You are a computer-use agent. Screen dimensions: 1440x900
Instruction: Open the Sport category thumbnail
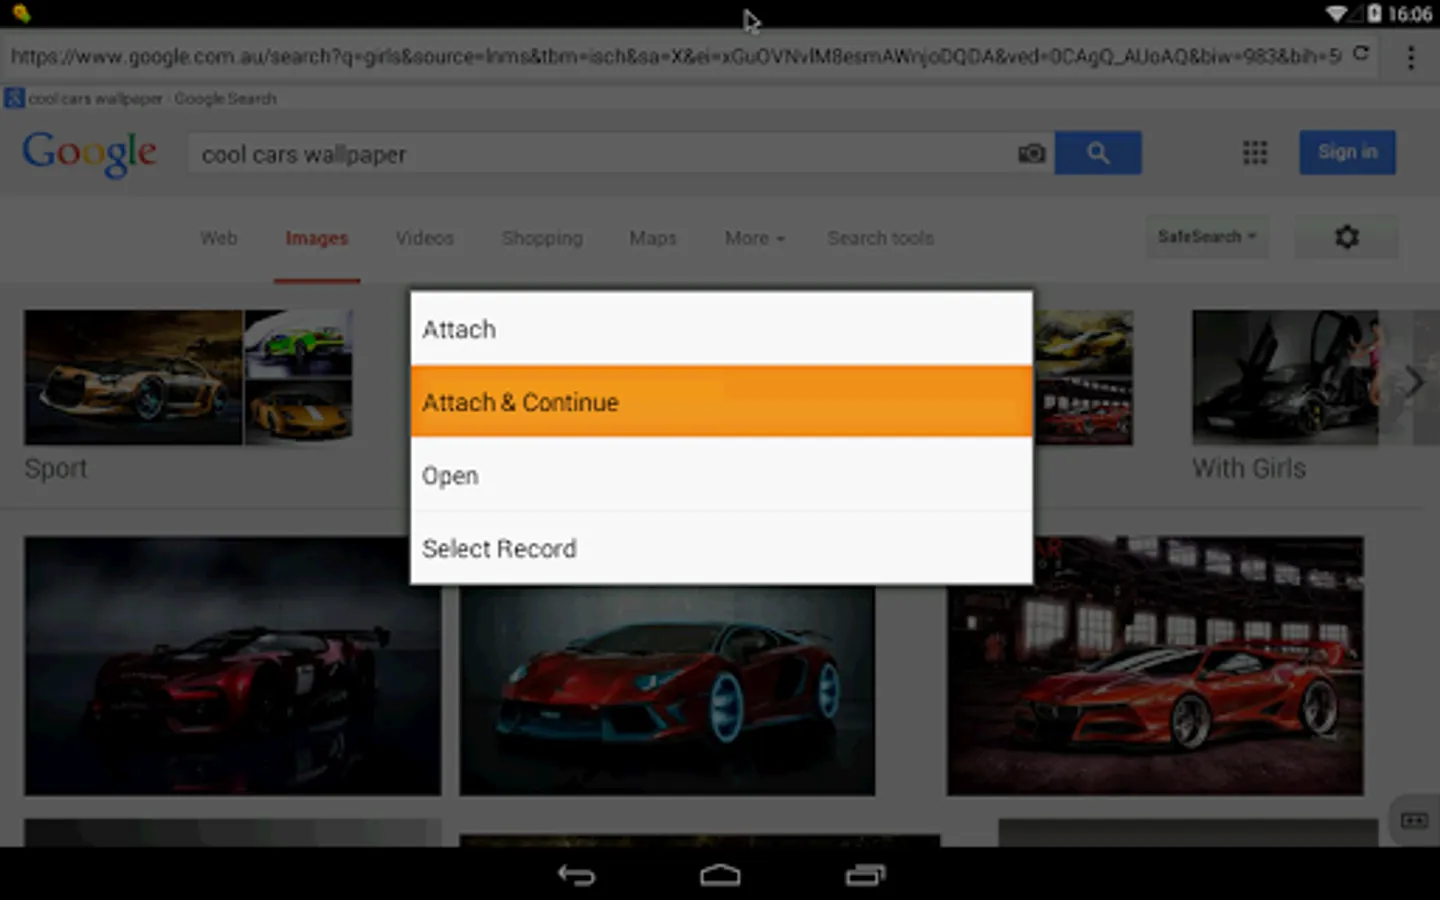(188, 377)
